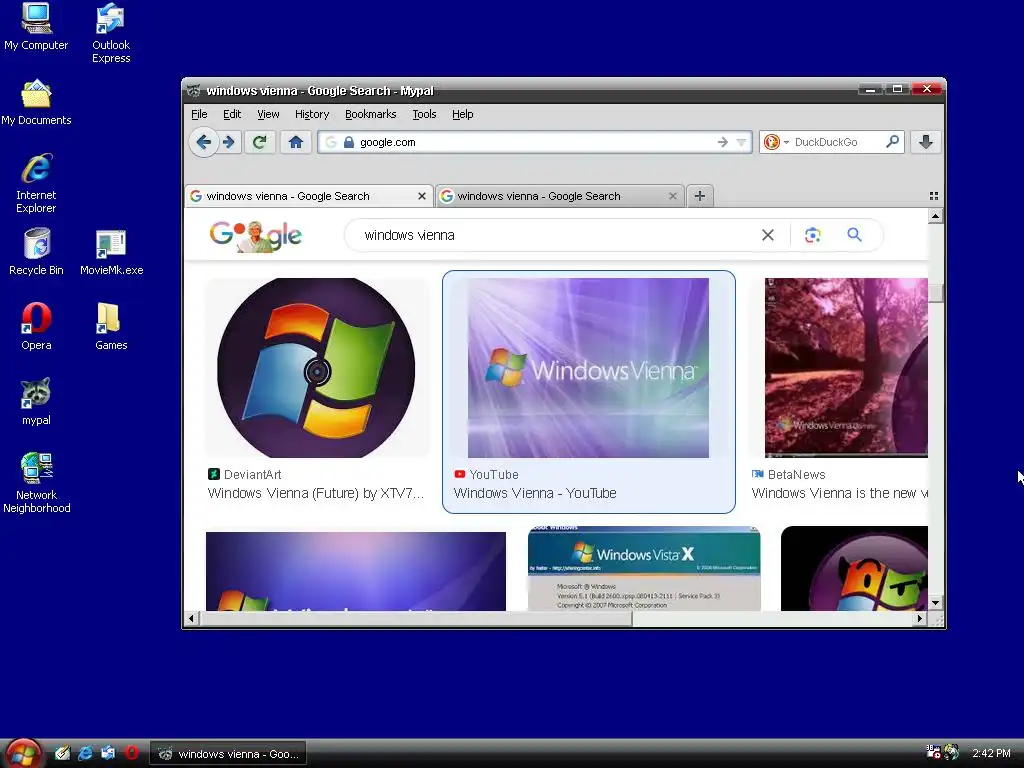Image resolution: width=1024 pixels, height=768 pixels.
Task: Open the Windows Vista X about-dialog thumbnail
Action: click(x=644, y=569)
